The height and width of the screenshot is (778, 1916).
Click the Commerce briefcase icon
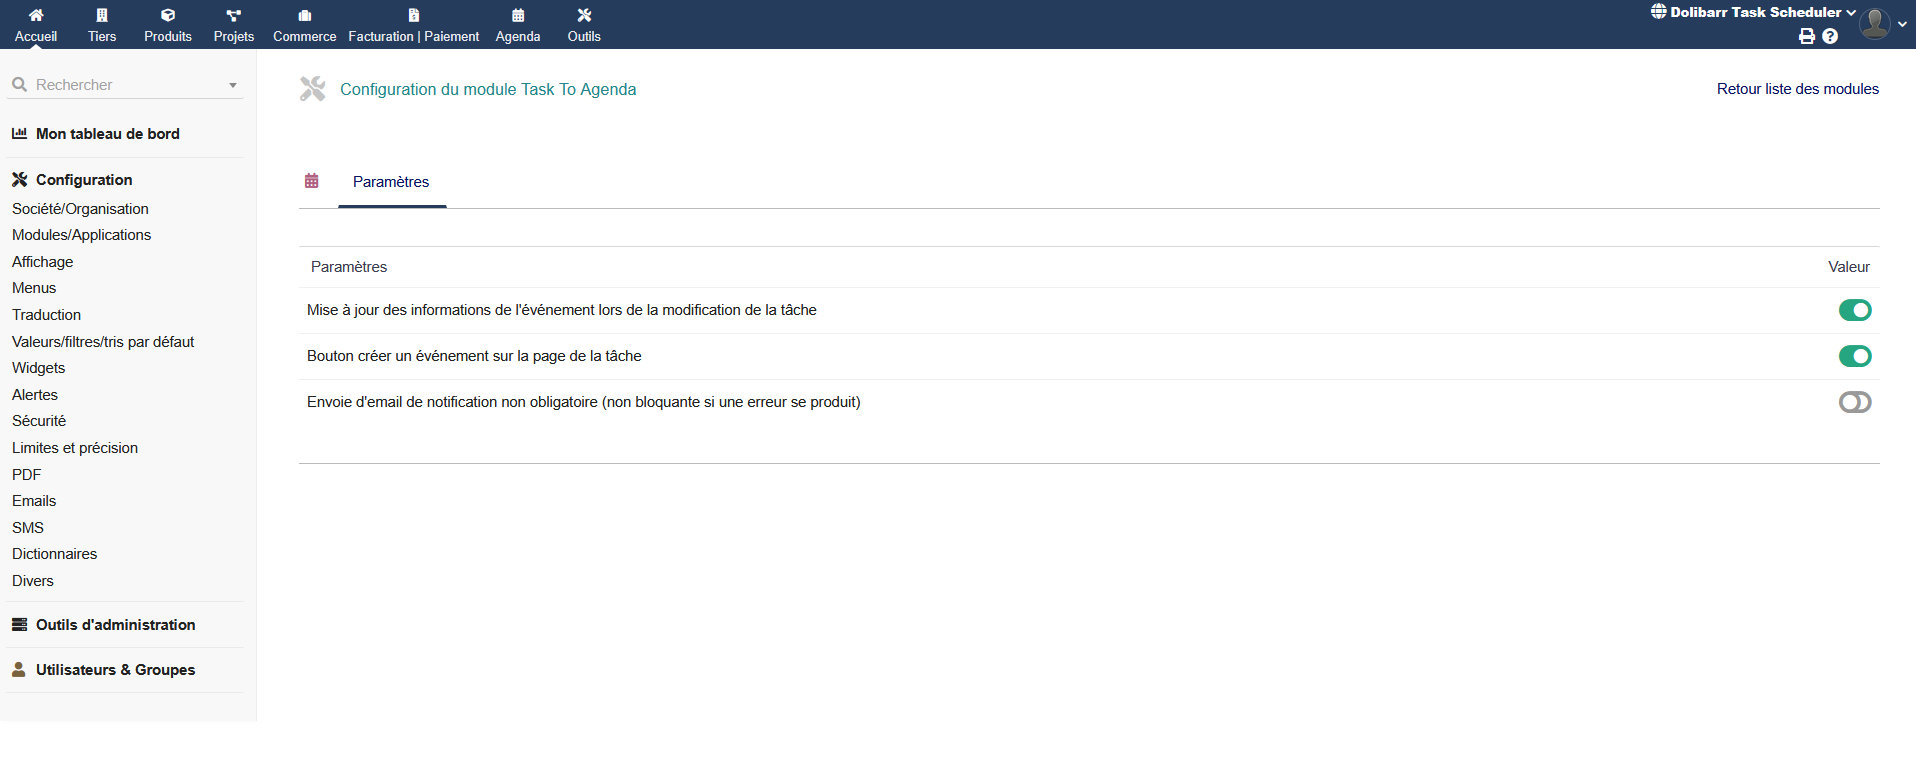[305, 15]
